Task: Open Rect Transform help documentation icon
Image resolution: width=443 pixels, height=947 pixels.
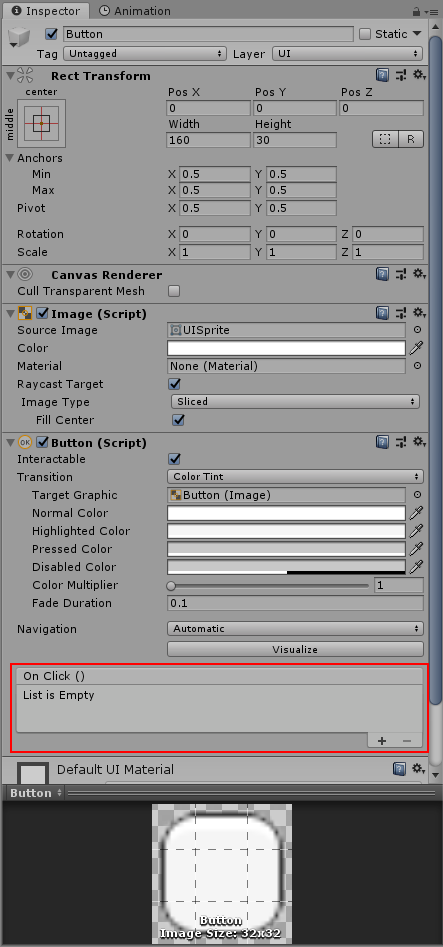Action: point(382,75)
